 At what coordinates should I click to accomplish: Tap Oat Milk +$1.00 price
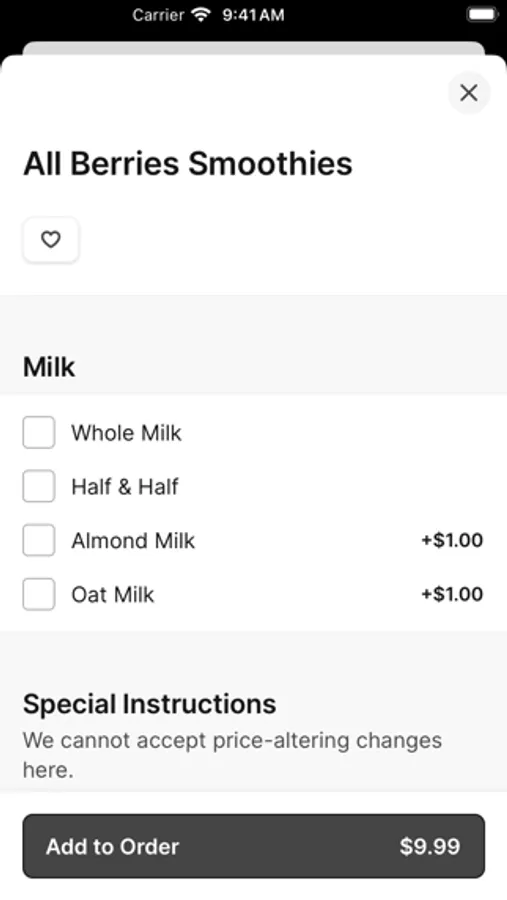(452, 594)
